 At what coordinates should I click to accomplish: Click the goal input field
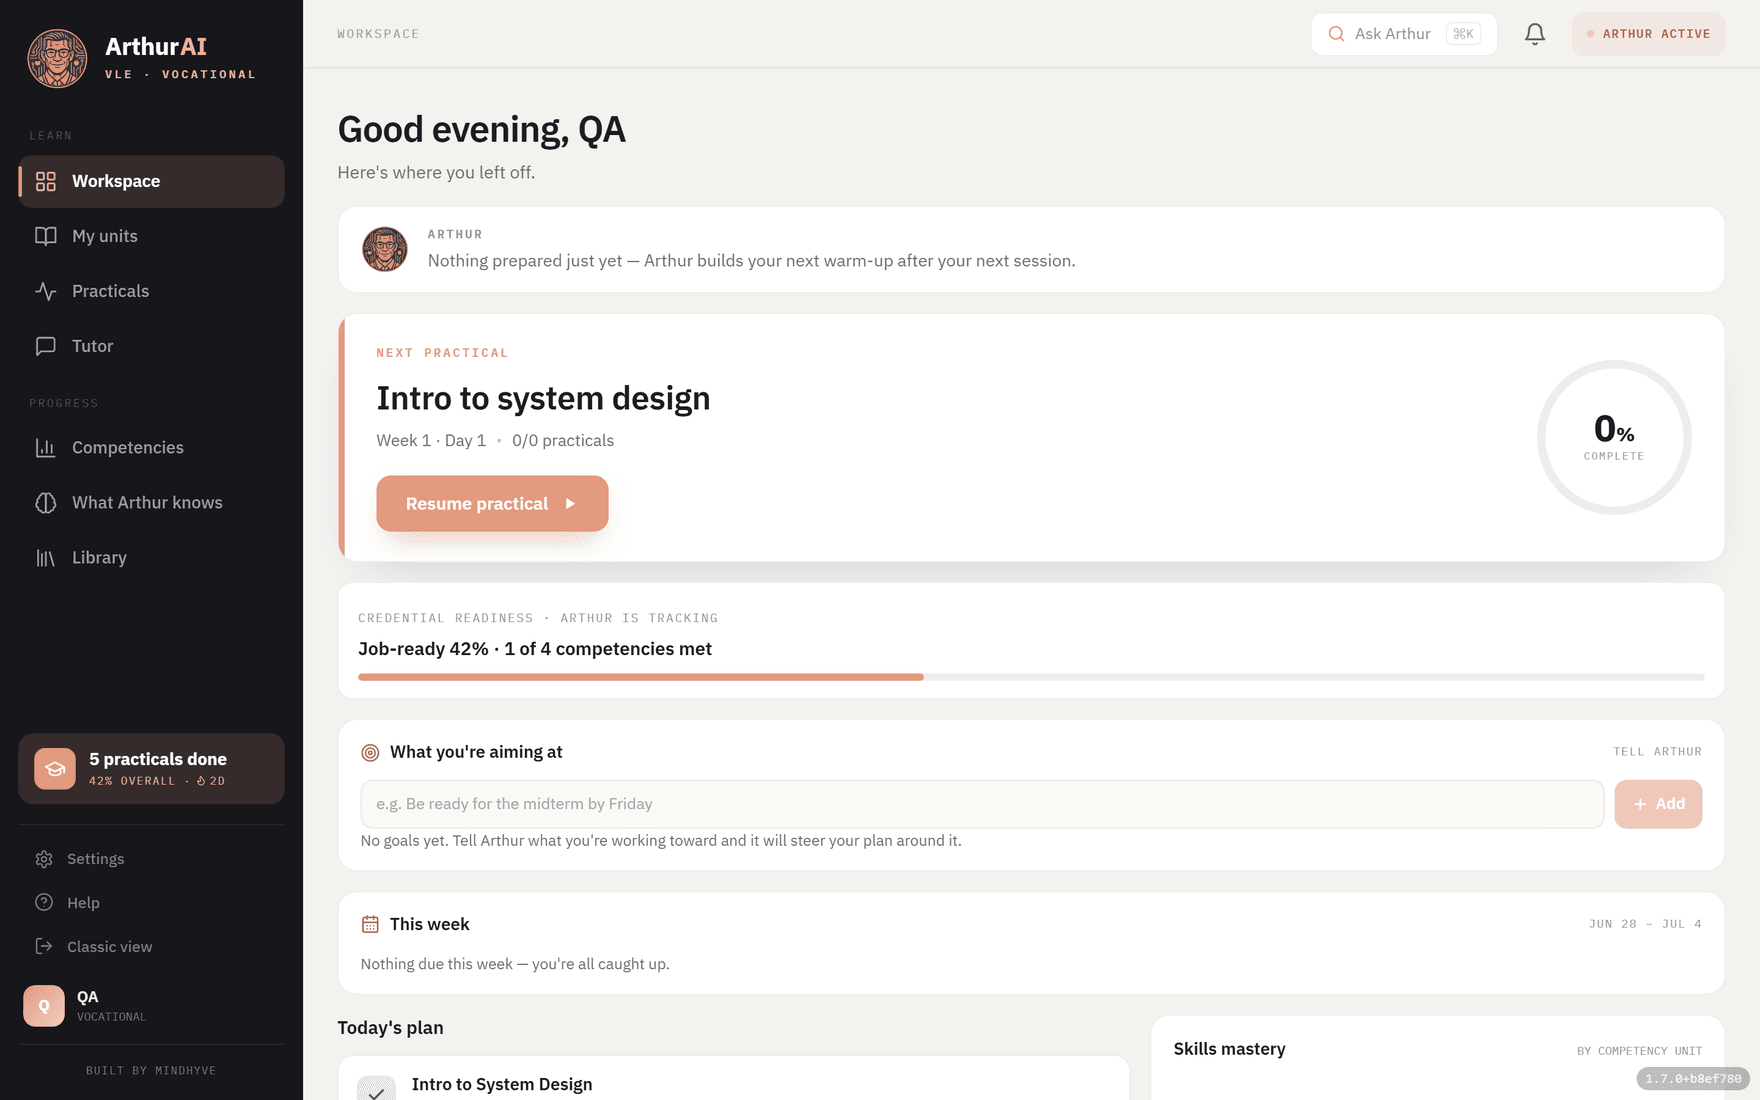982,804
